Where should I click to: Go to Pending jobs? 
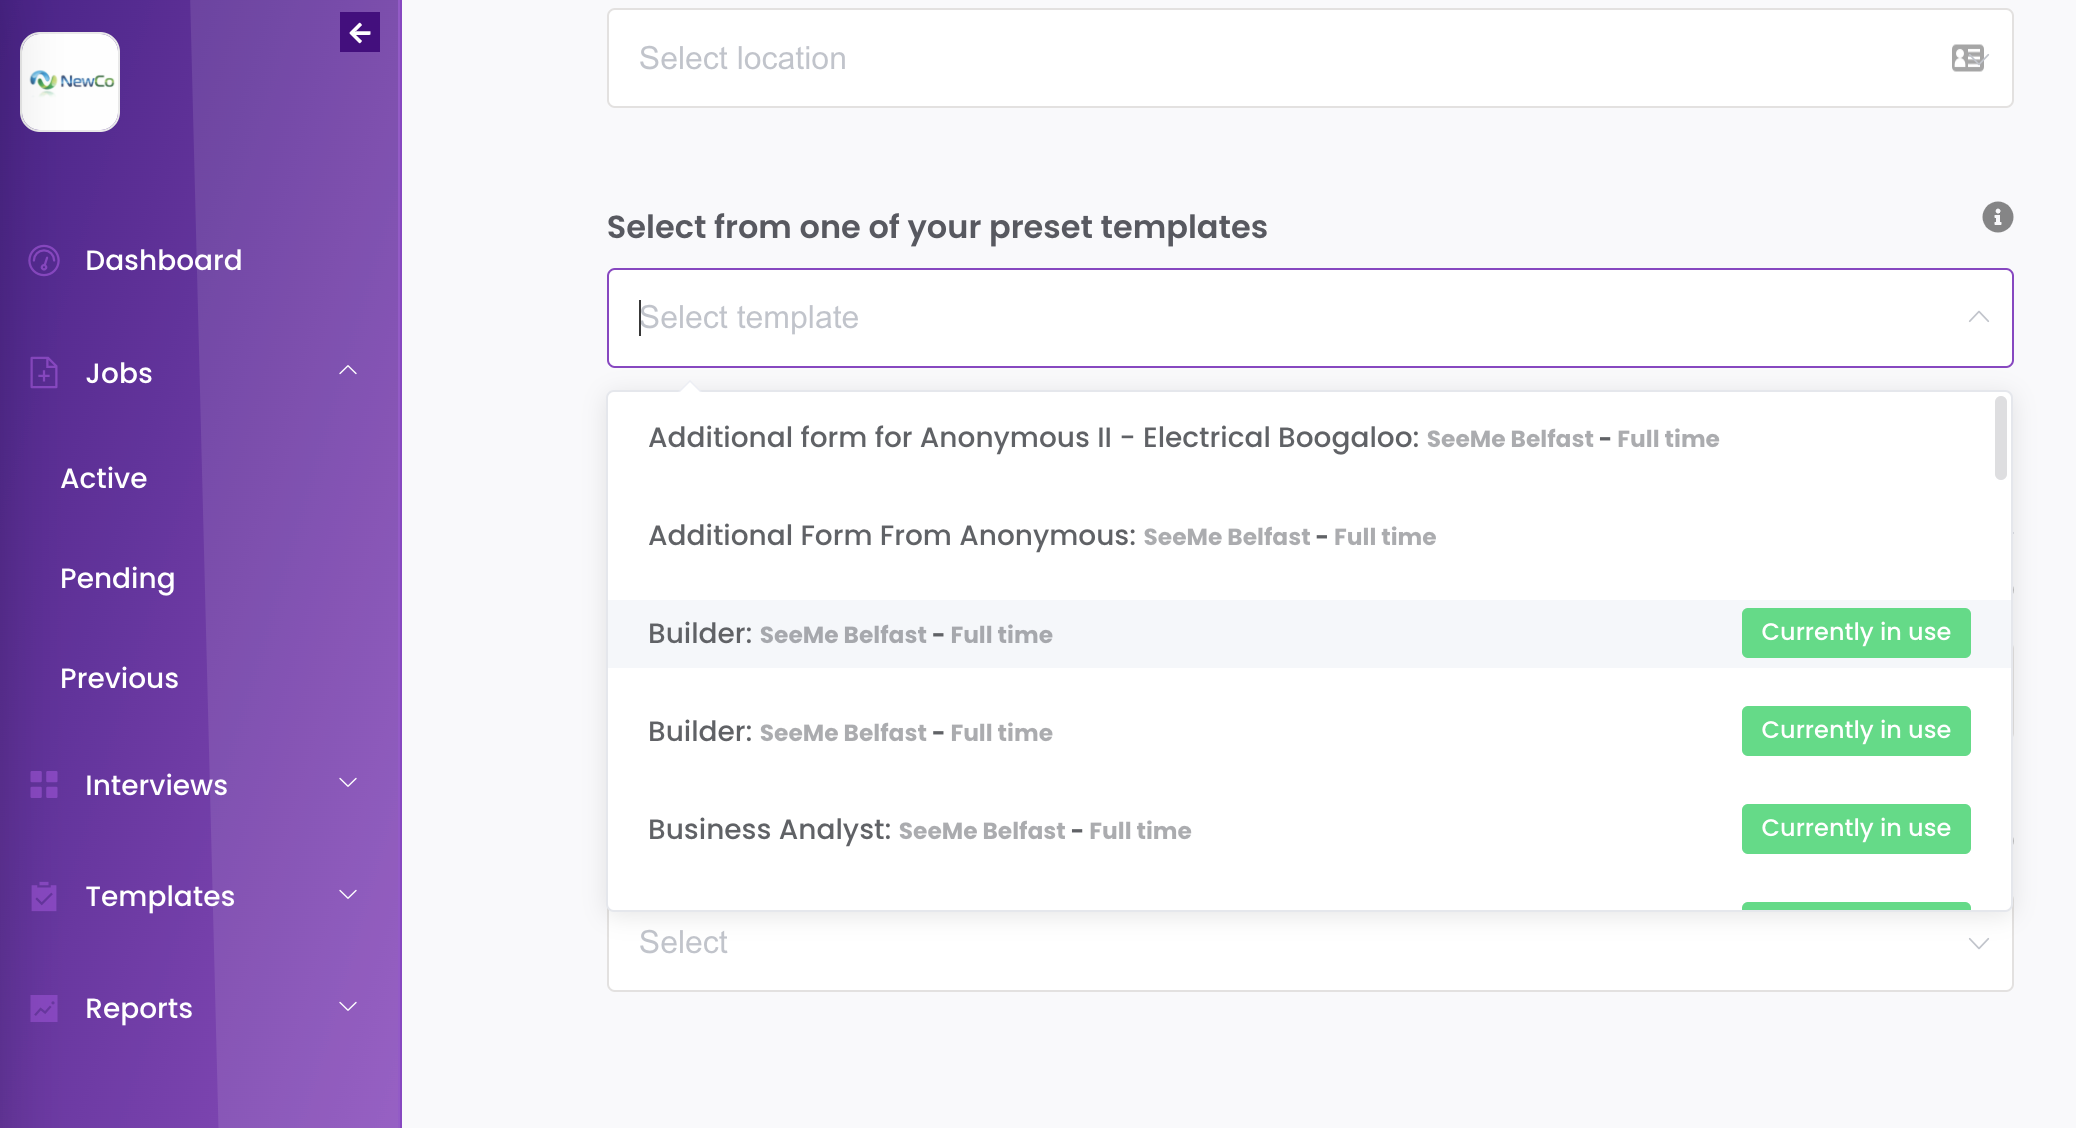point(117,578)
